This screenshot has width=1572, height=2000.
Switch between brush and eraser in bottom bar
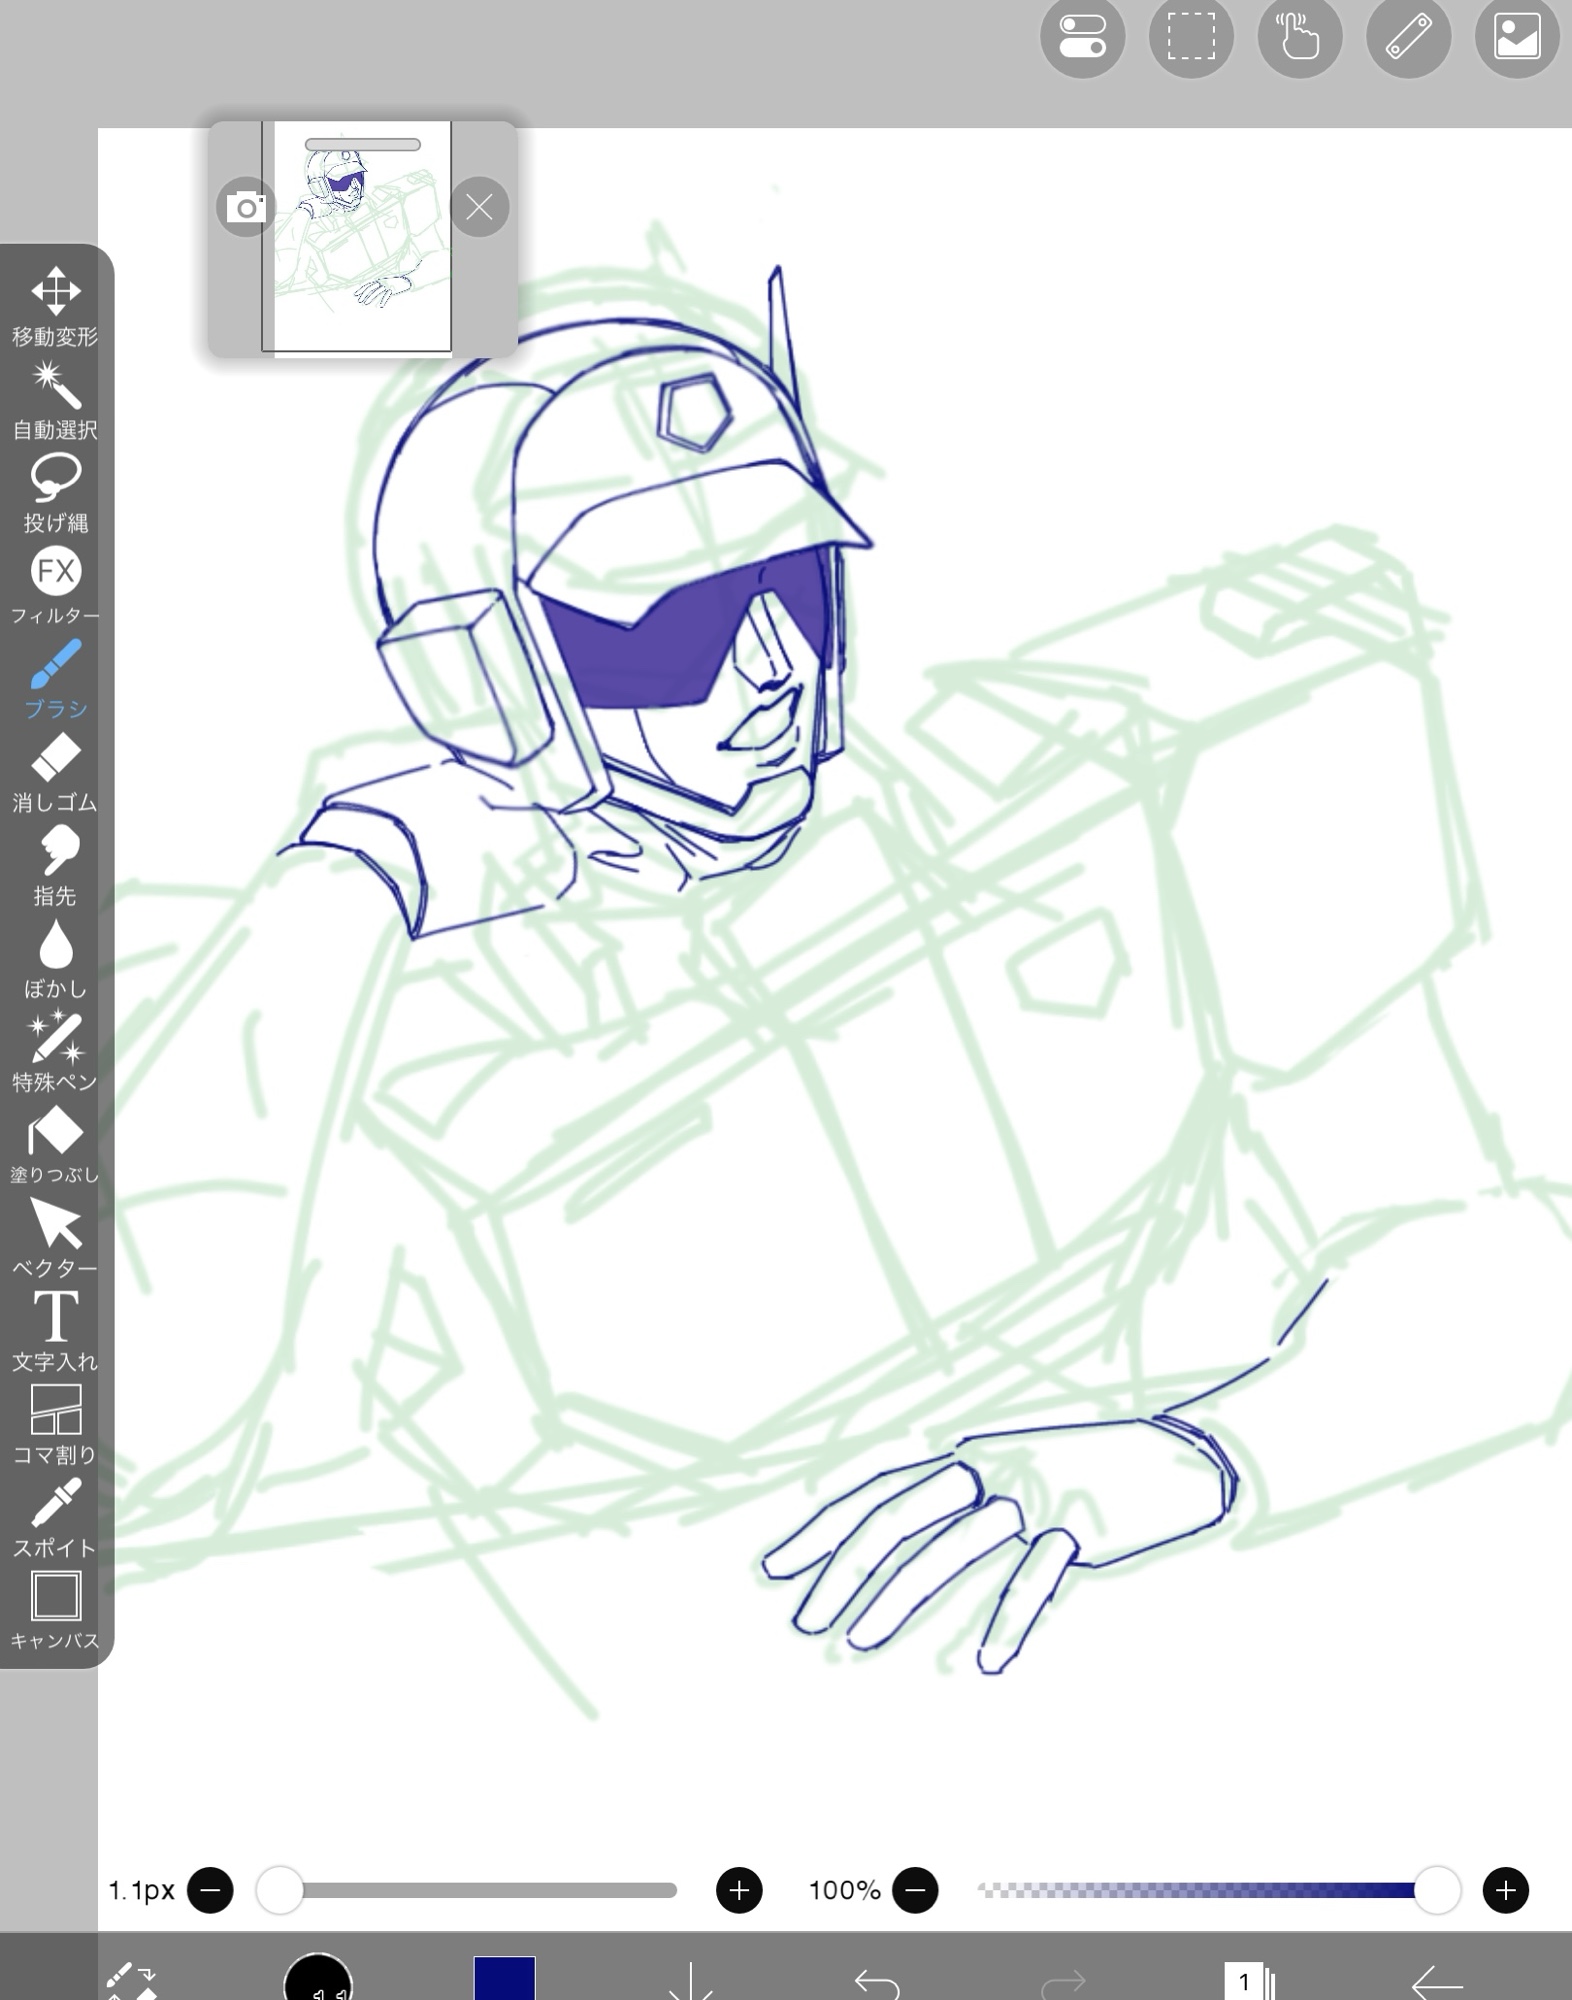[x=132, y=1980]
